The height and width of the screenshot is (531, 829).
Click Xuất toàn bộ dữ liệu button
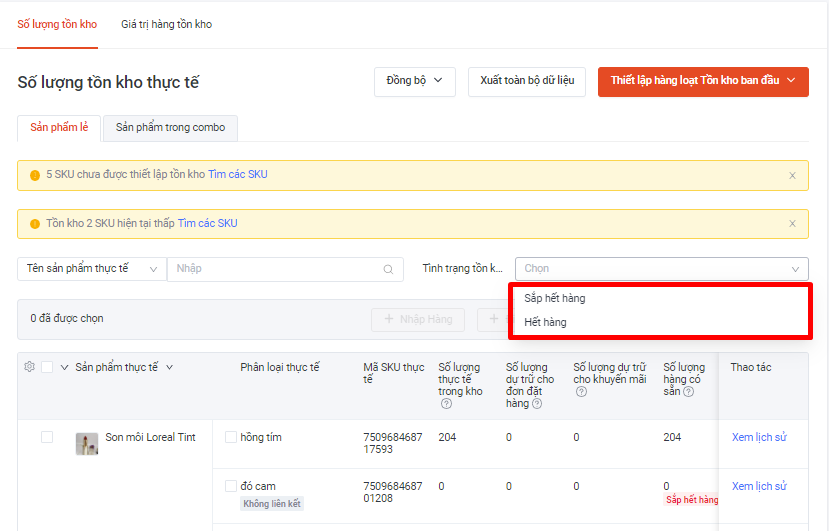click(x=527, y=81)
